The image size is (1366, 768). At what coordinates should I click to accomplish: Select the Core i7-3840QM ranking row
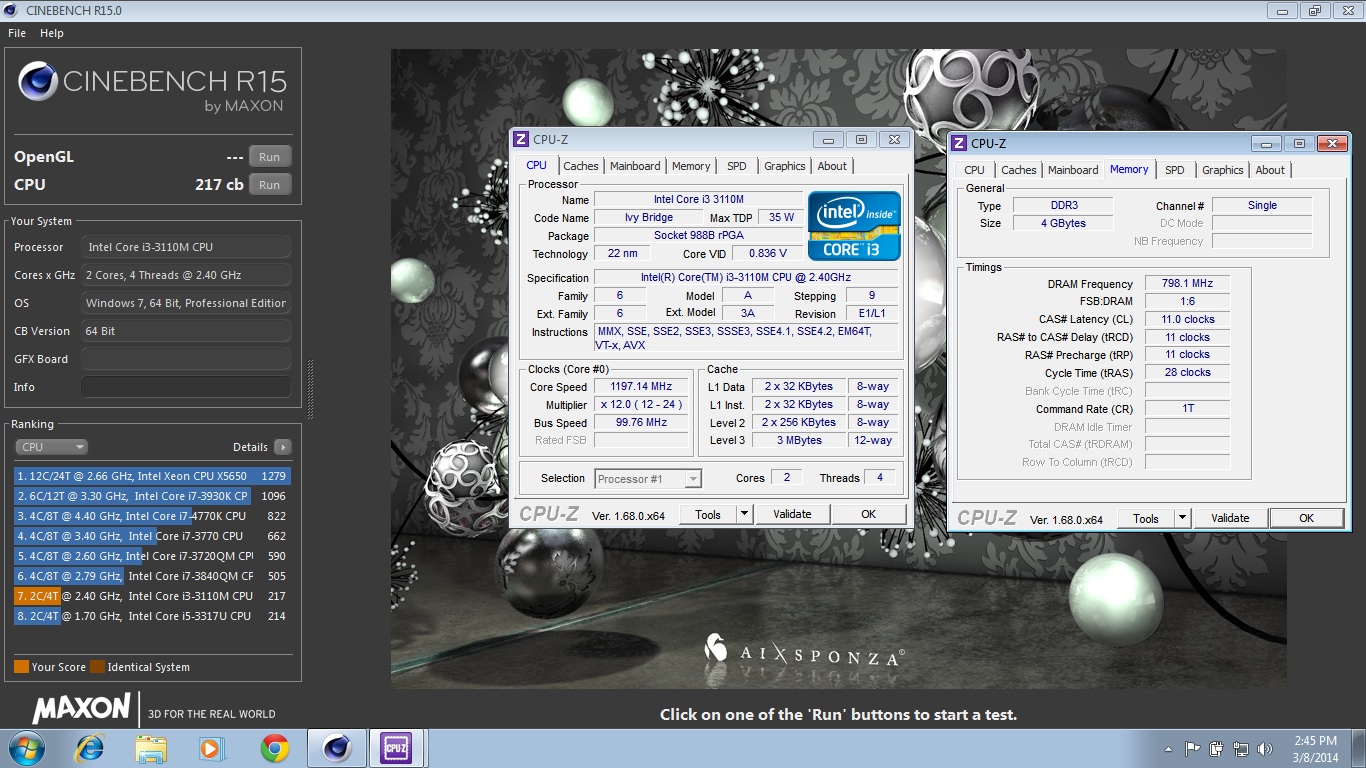pos(151,576)
